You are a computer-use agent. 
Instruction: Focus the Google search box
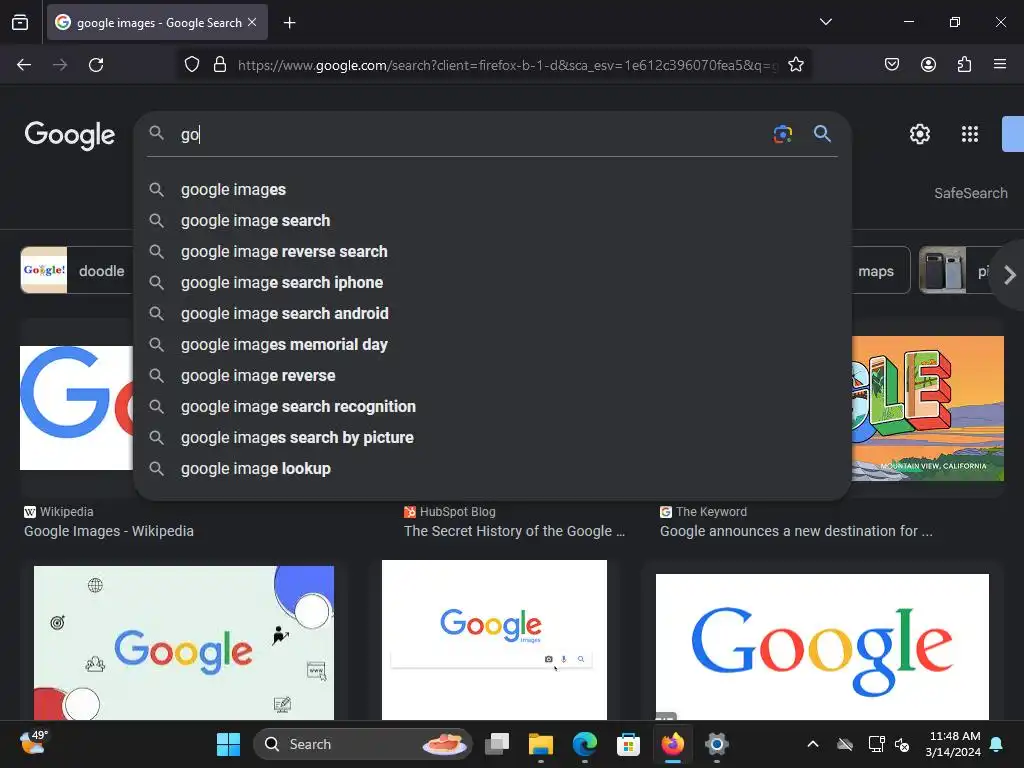[x=470, y=135]
